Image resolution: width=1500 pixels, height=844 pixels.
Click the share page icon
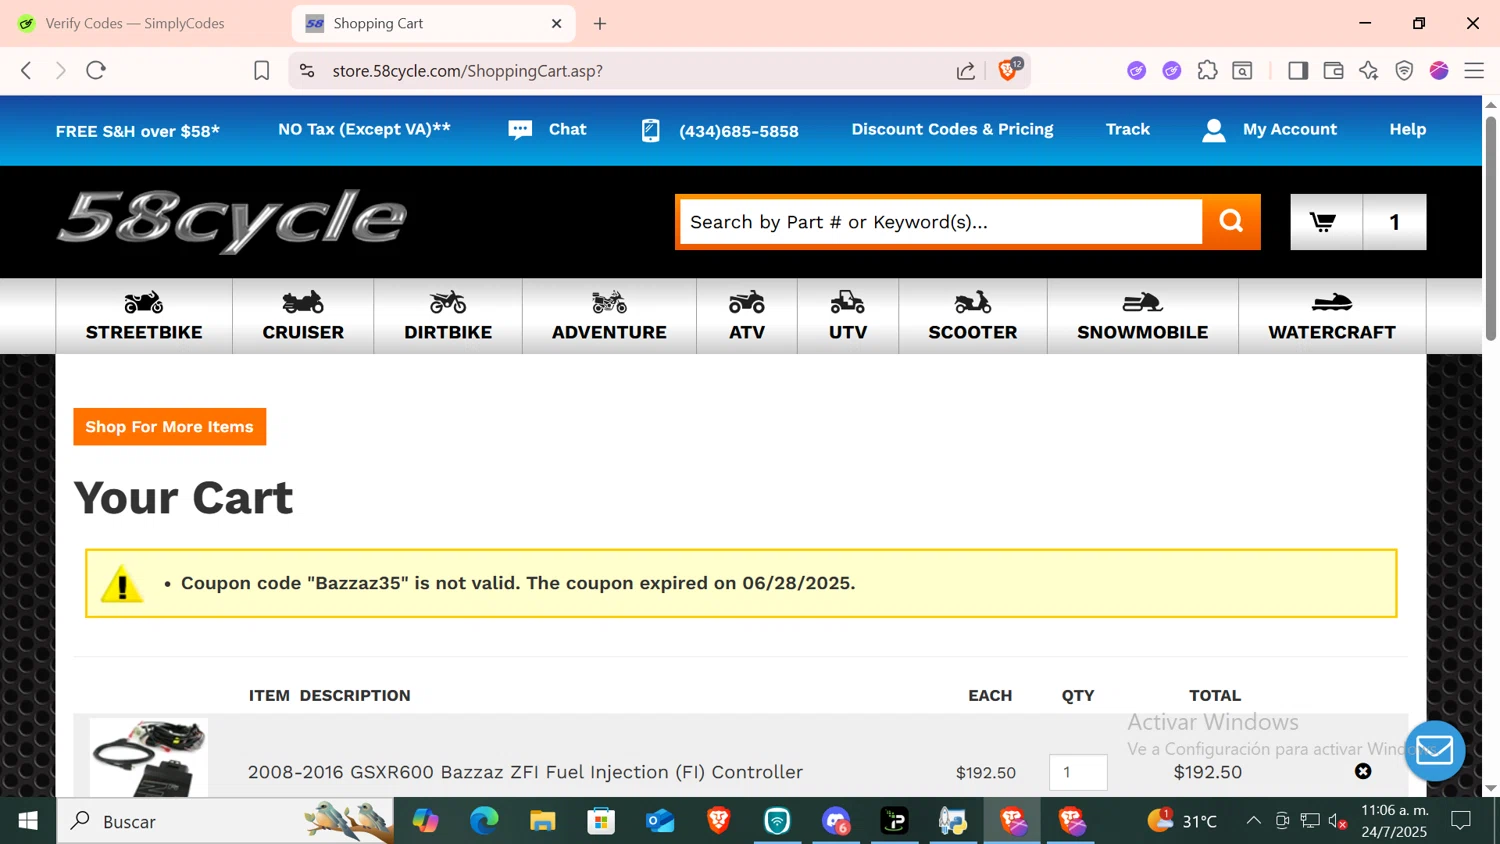pyautogui.click(x=966, y=71)
